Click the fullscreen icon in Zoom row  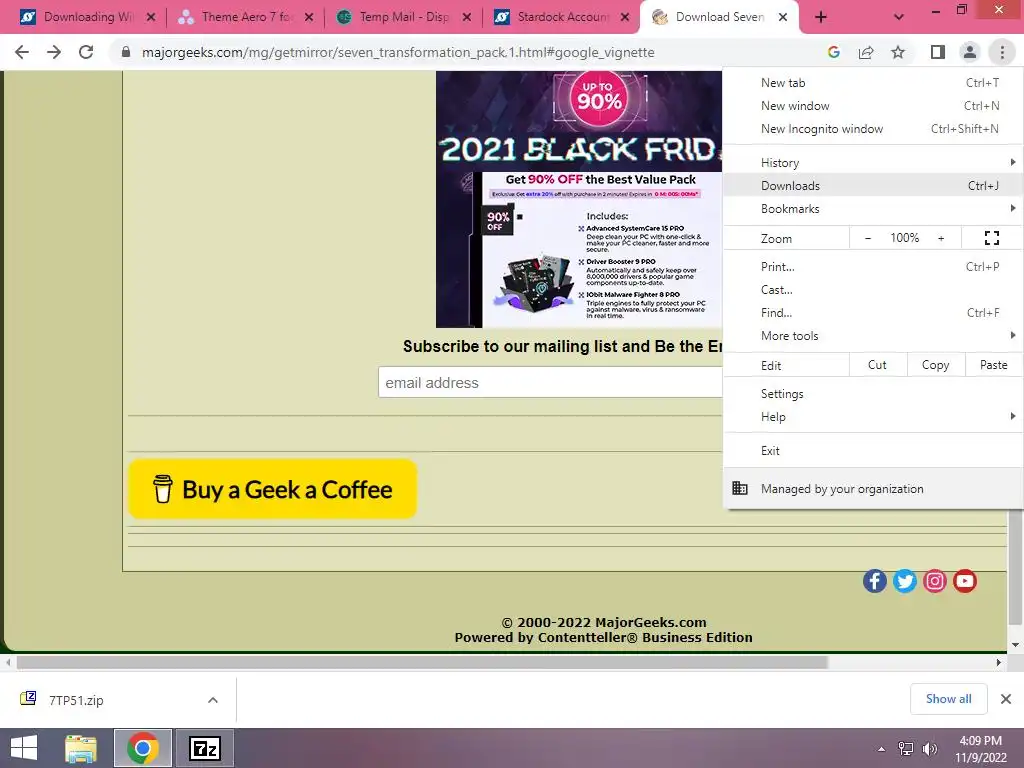click(x=991, y=238)
